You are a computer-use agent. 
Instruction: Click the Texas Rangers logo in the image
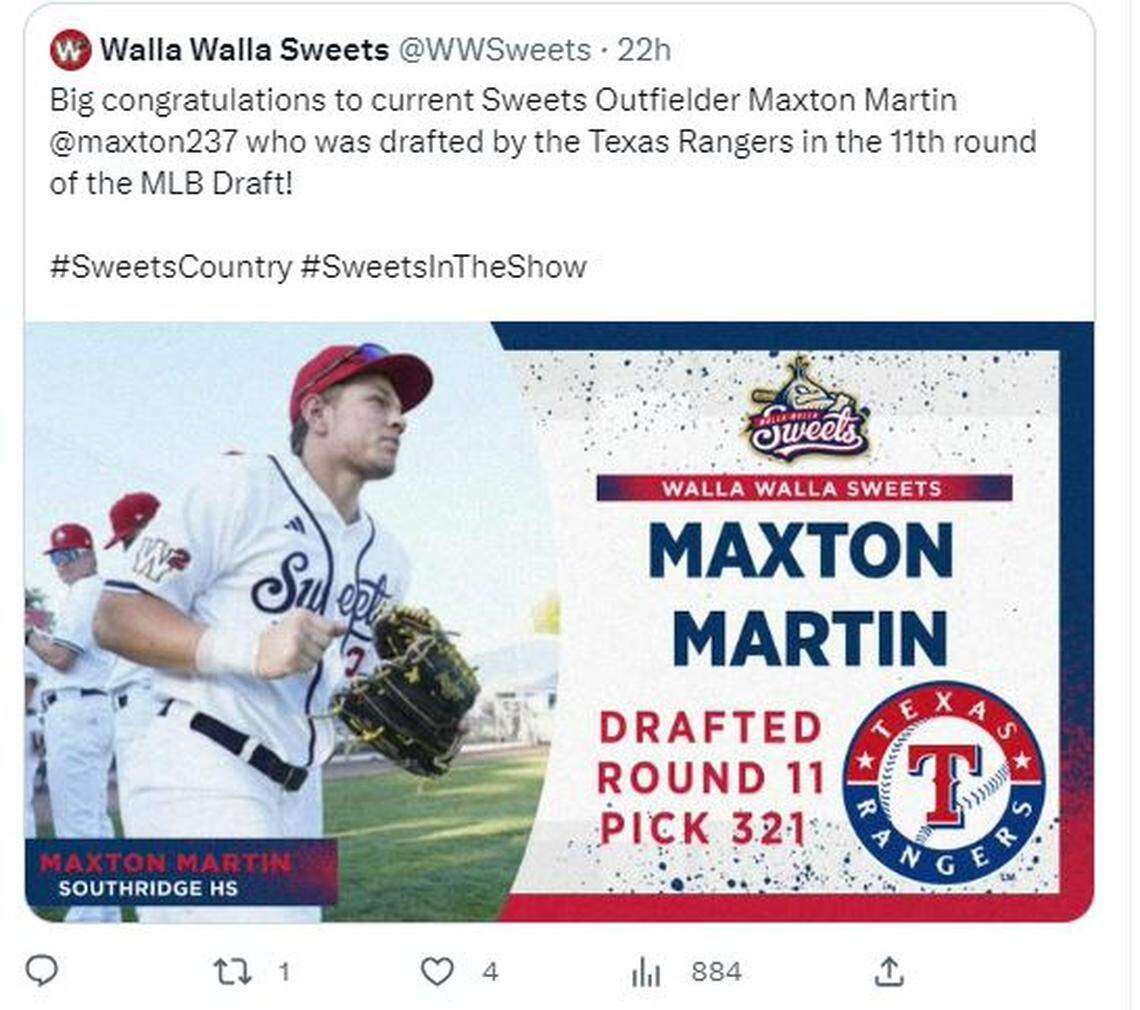943,783
